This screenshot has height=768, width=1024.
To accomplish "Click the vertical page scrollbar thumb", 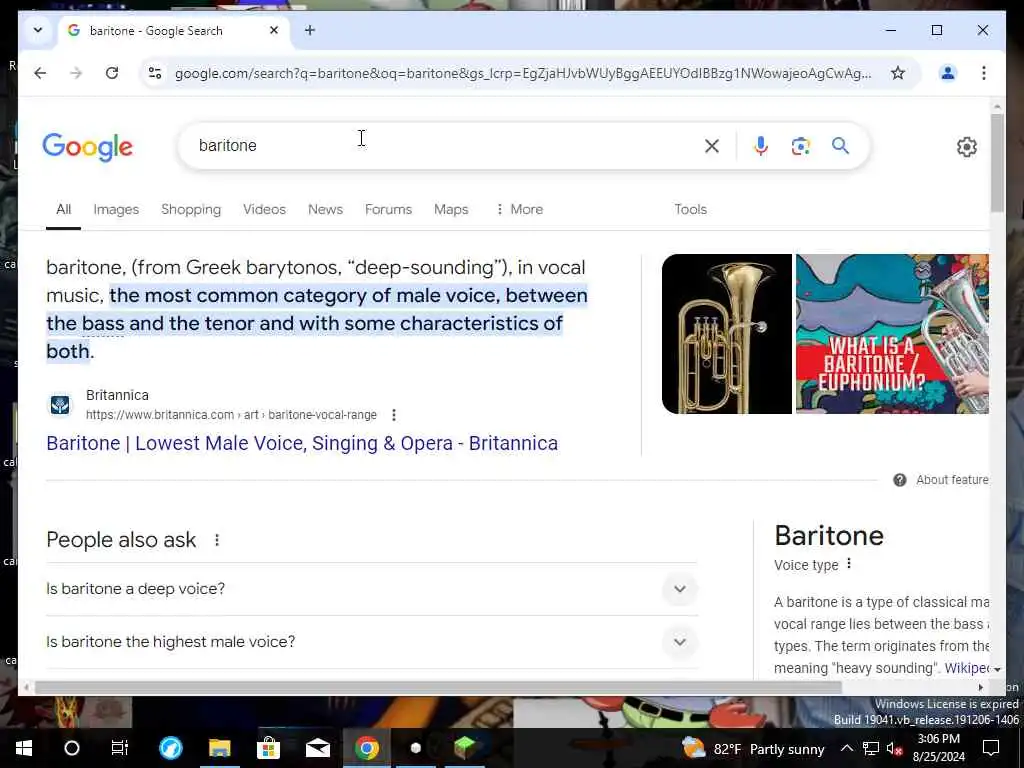I will (997, 163).
